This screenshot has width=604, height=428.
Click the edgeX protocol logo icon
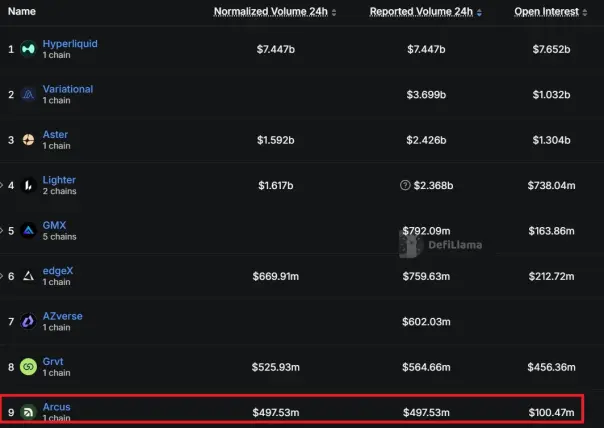28,276
